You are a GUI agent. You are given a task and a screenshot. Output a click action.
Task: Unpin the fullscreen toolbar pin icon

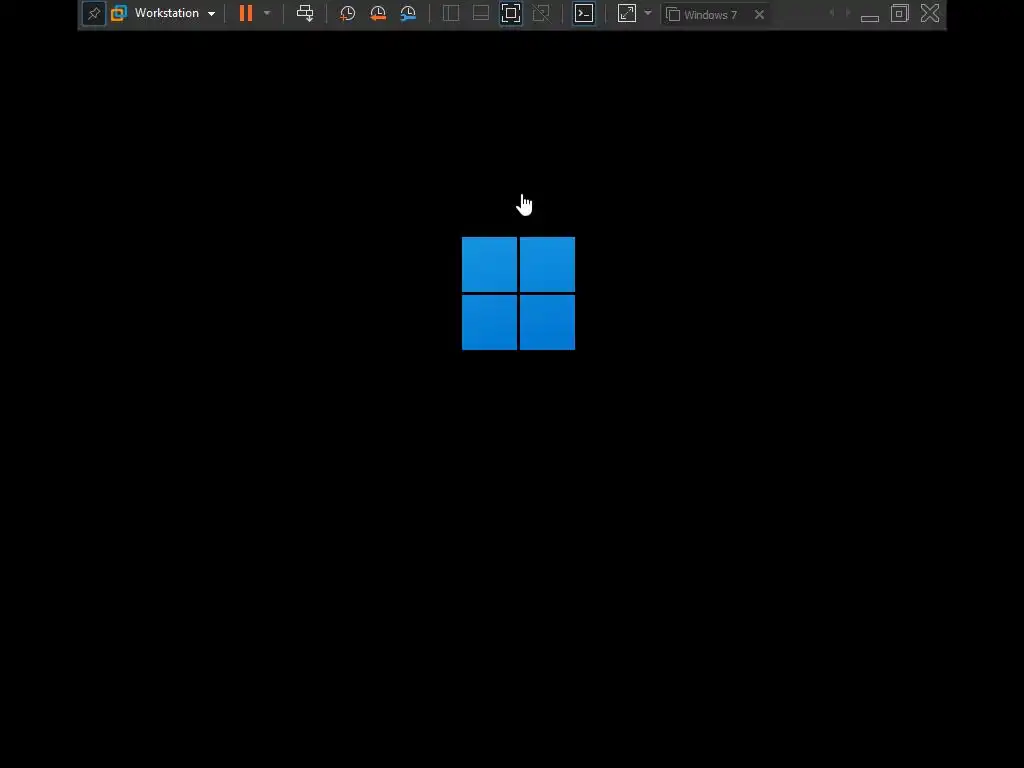(x=94, y=14)
